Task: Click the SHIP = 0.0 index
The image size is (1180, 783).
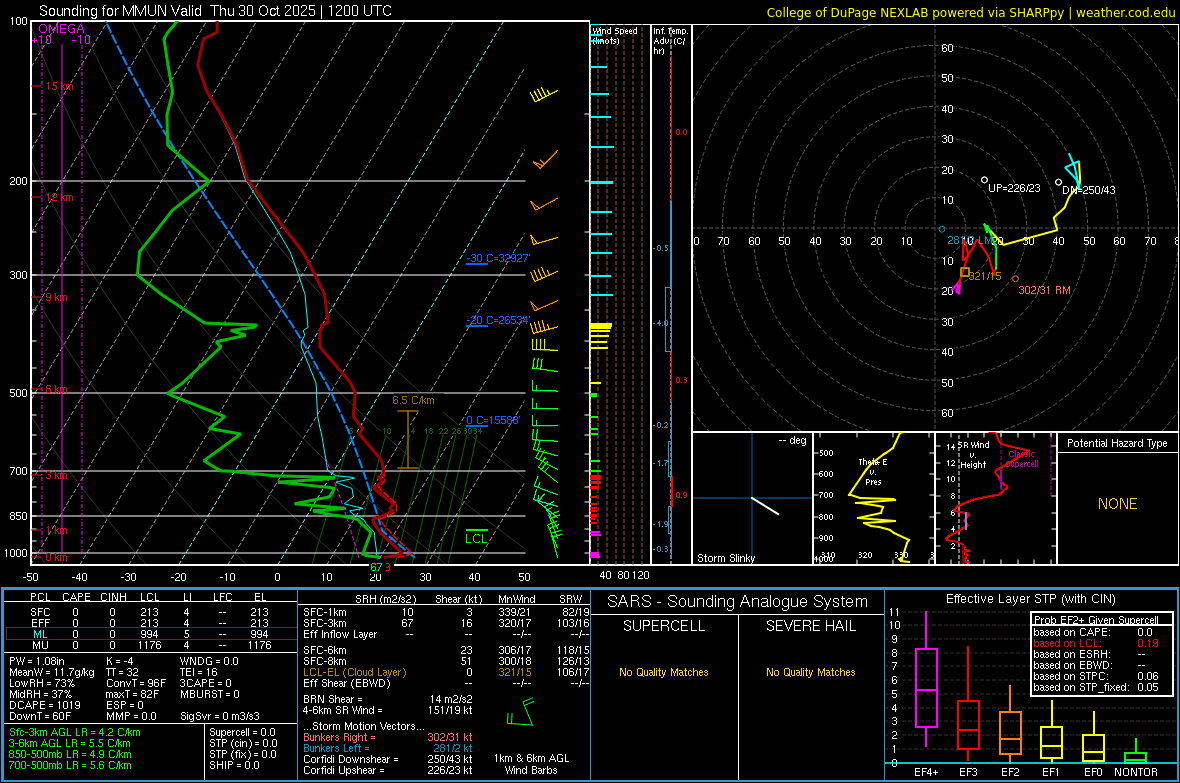Action: (x=234, y=765)
